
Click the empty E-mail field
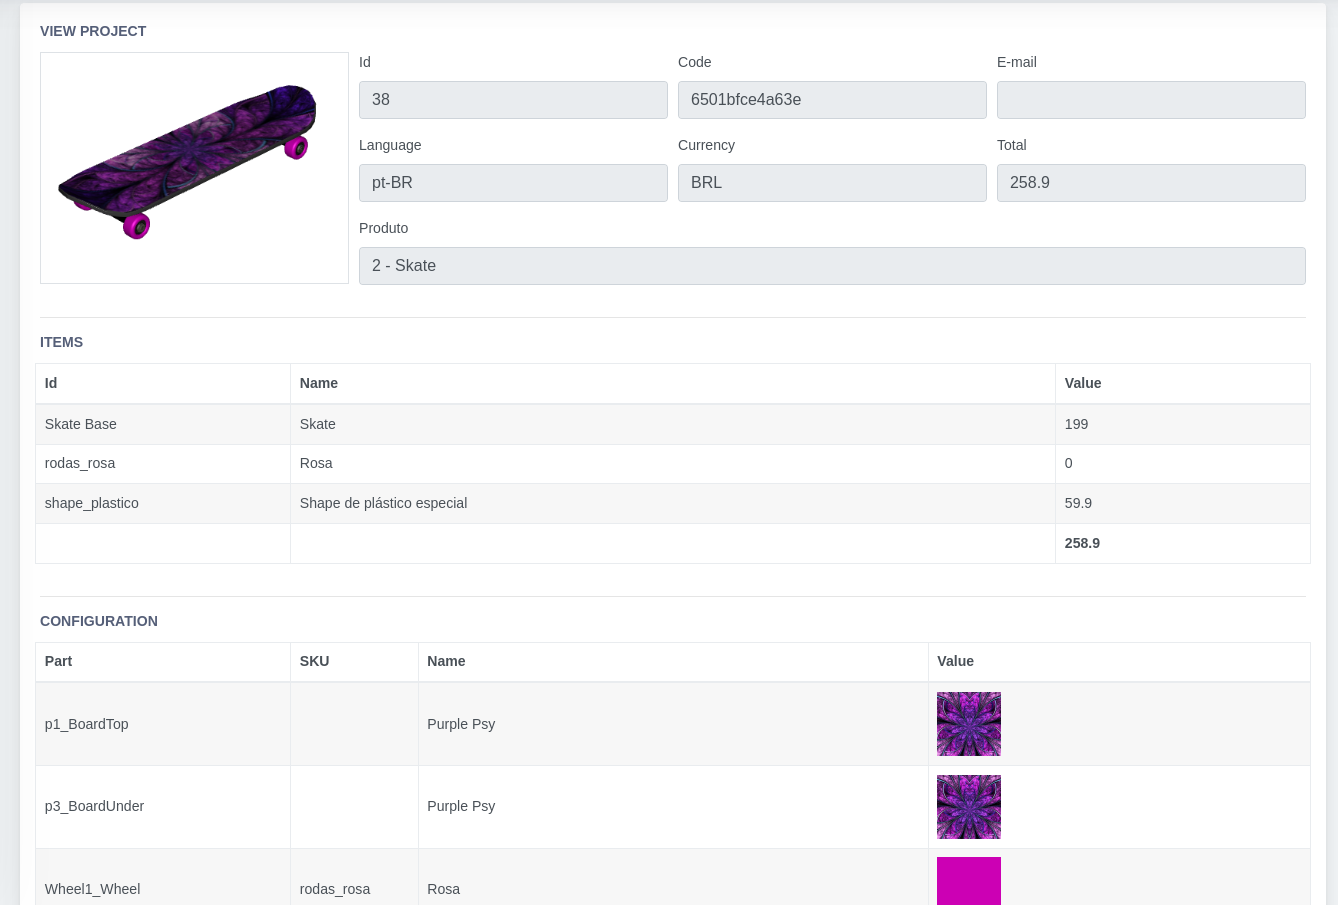(x=1151, y=100)
